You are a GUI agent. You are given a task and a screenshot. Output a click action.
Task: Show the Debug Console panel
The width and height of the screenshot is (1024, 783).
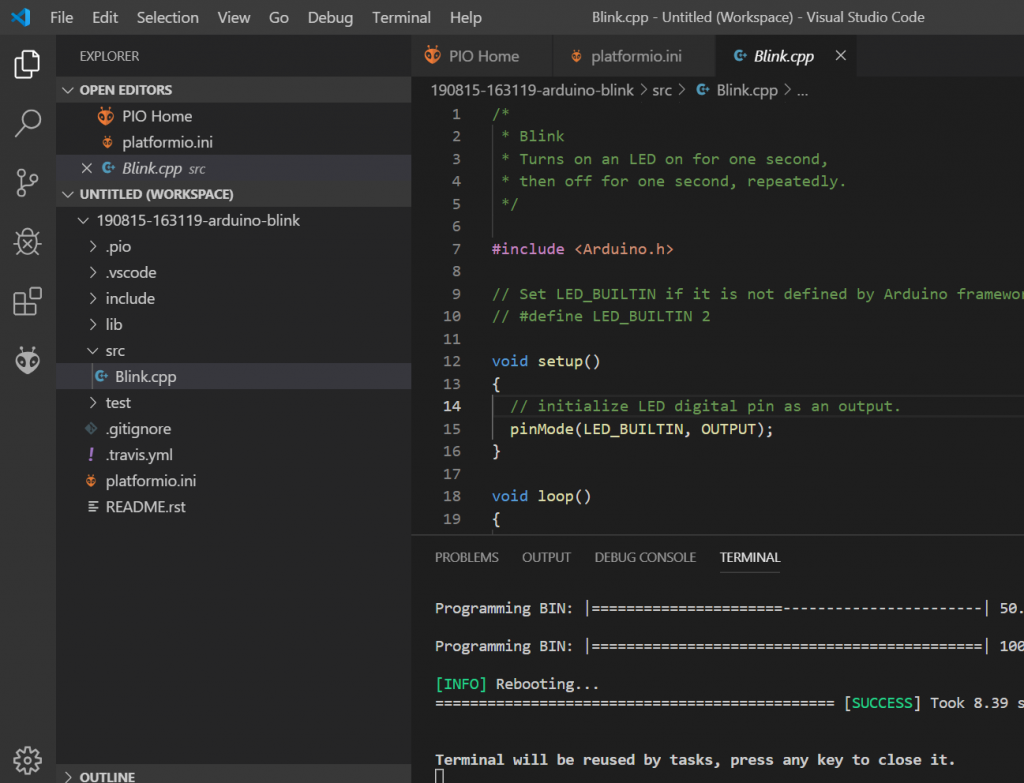pyautogui.click(x=645, y=557)
